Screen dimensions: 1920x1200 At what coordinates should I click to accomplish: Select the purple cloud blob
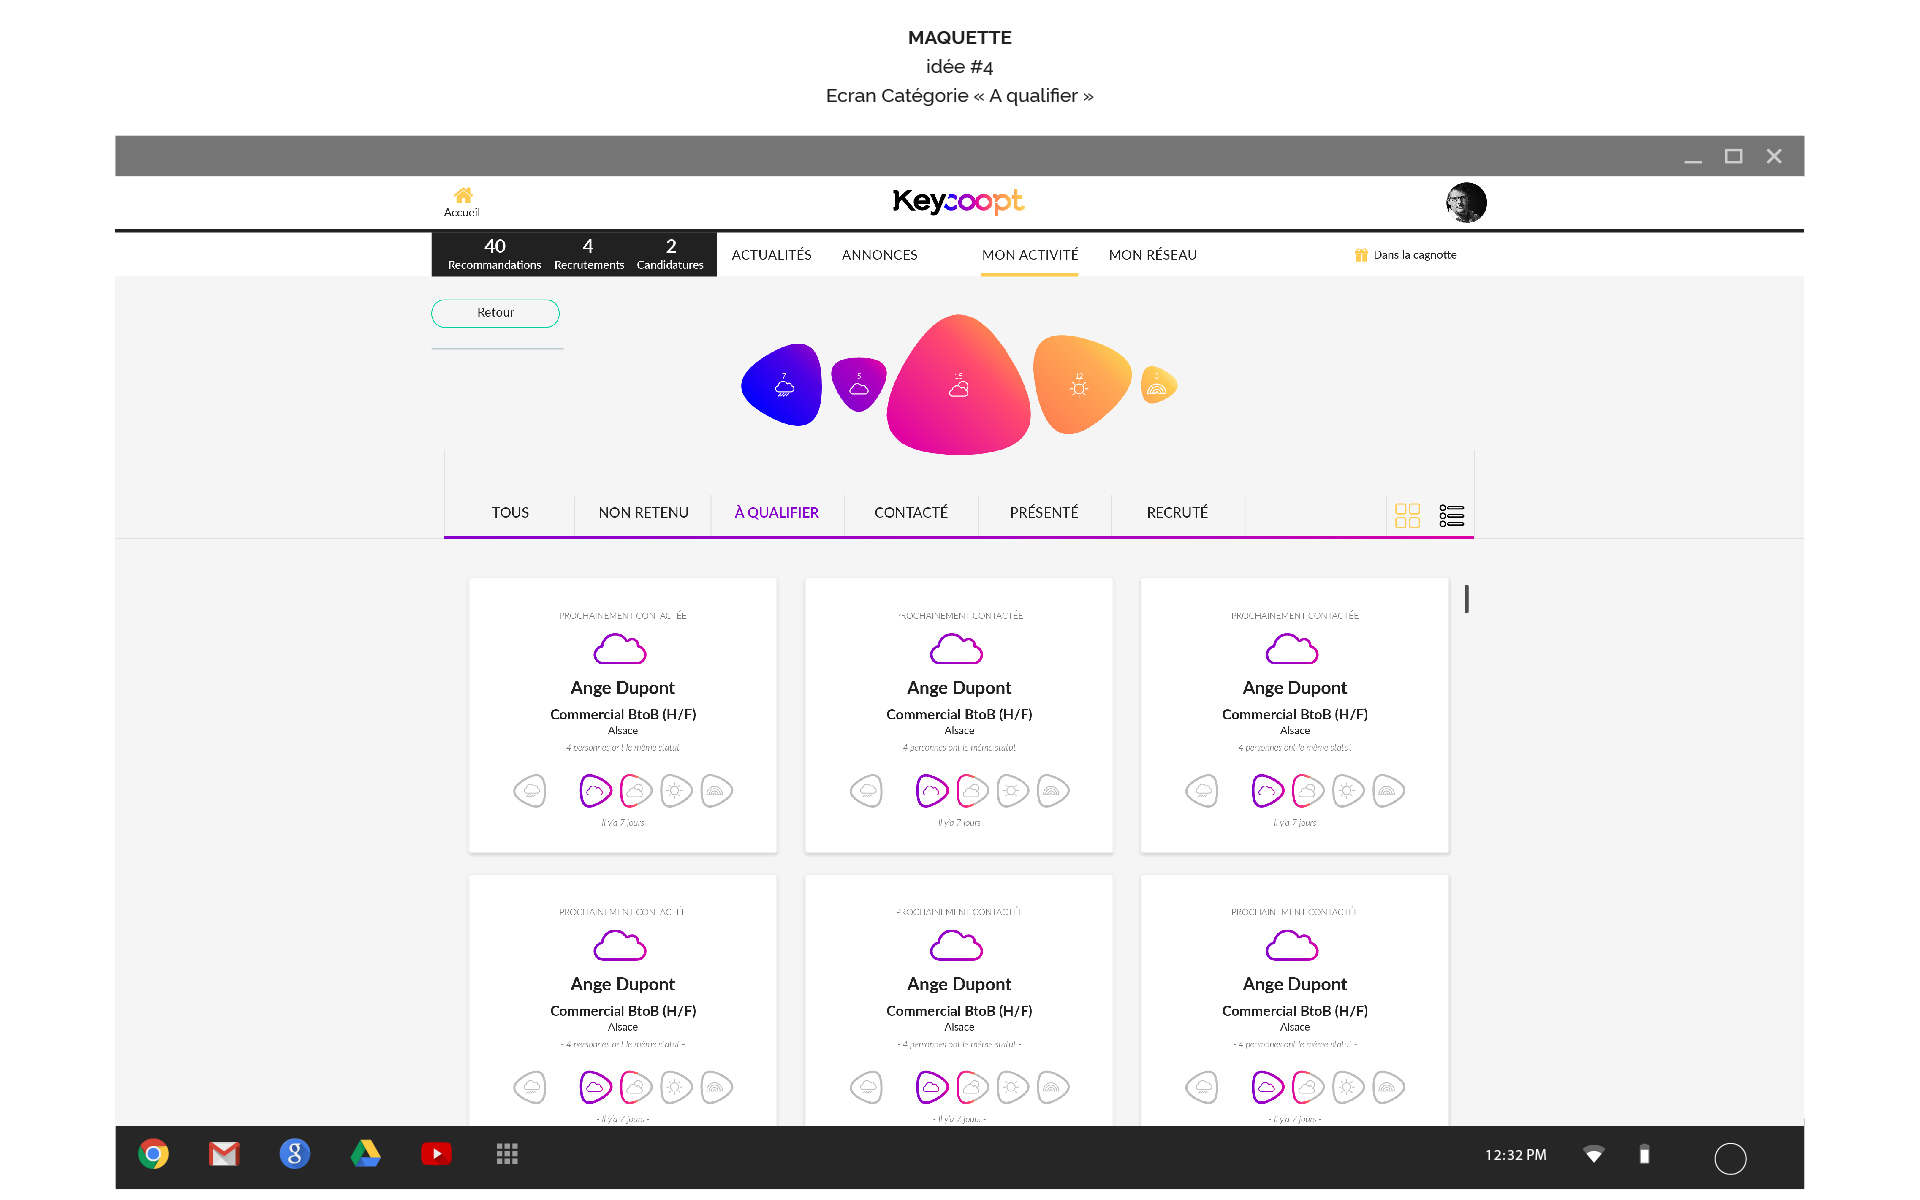tap(859, 383)
